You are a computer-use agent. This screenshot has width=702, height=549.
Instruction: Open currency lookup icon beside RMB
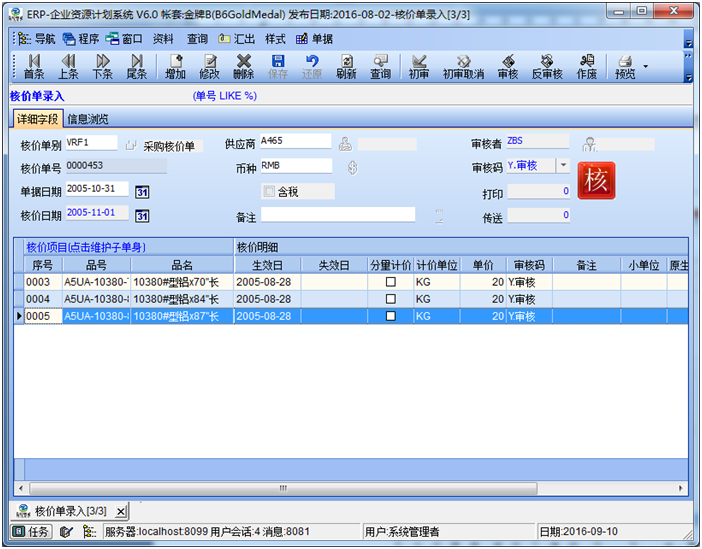[x=353, y=168]
